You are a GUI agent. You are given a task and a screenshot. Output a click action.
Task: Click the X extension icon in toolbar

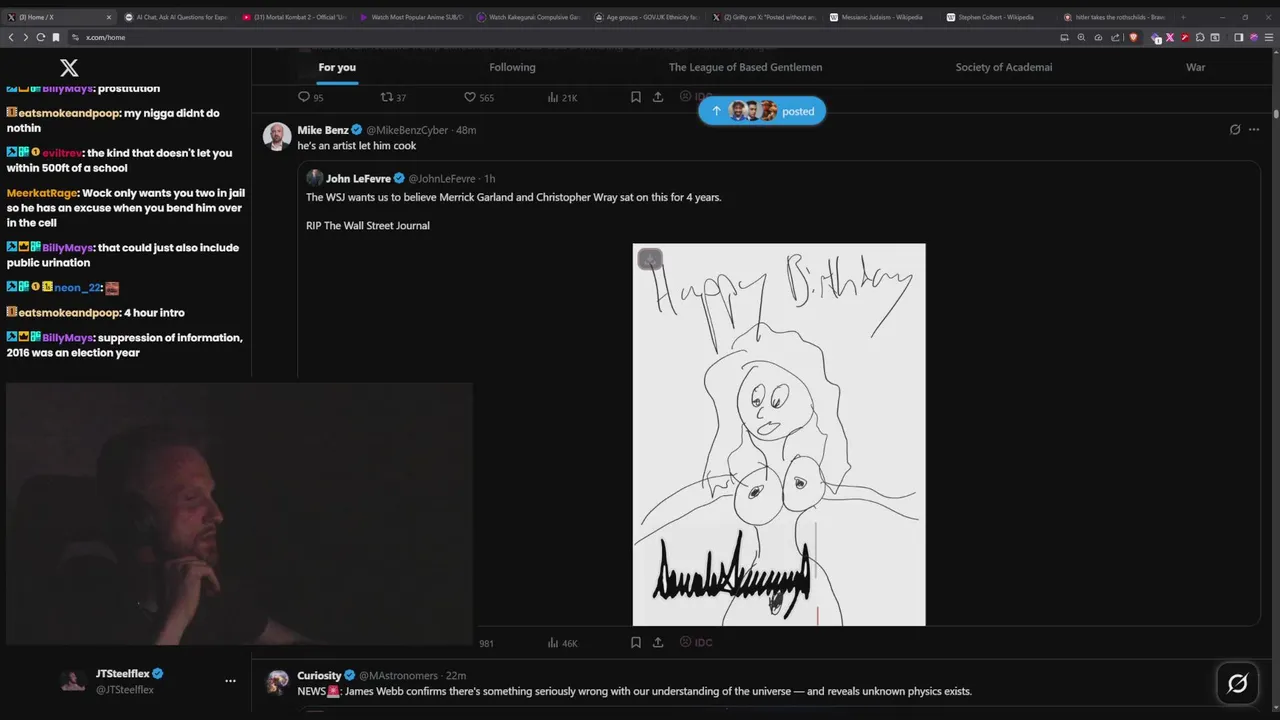1170,37
